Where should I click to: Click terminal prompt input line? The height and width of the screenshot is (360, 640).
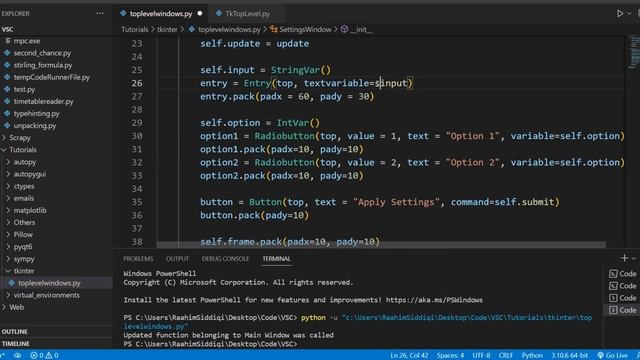pyautogui.click(x=211, y=344)
